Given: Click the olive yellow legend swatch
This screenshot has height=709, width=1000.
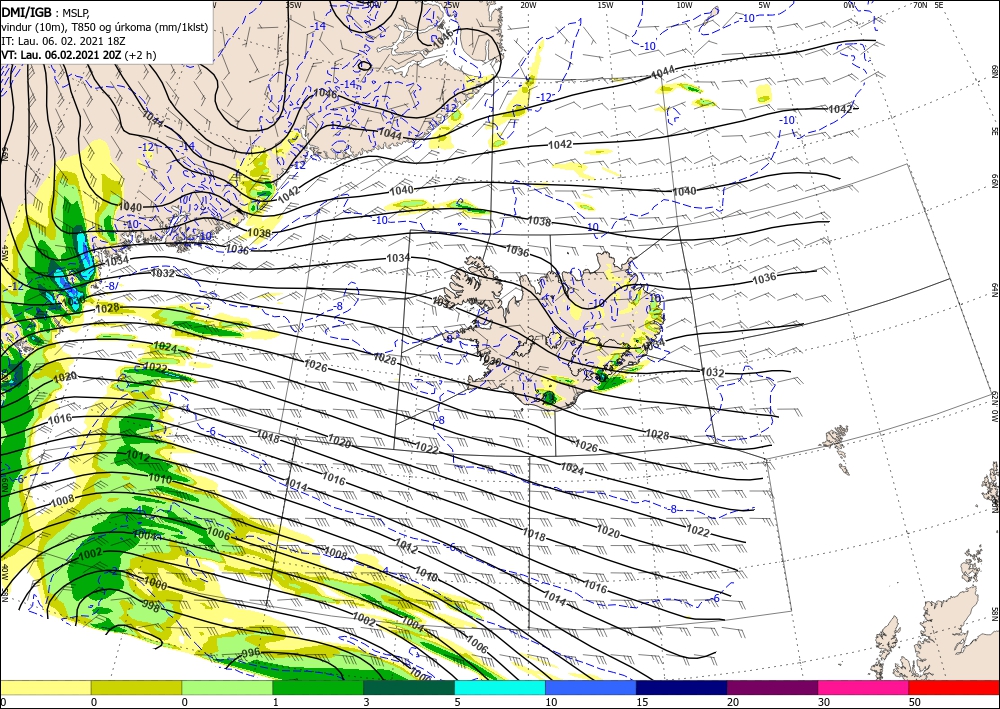Looking at the screenshot, I should click(136, 687).
